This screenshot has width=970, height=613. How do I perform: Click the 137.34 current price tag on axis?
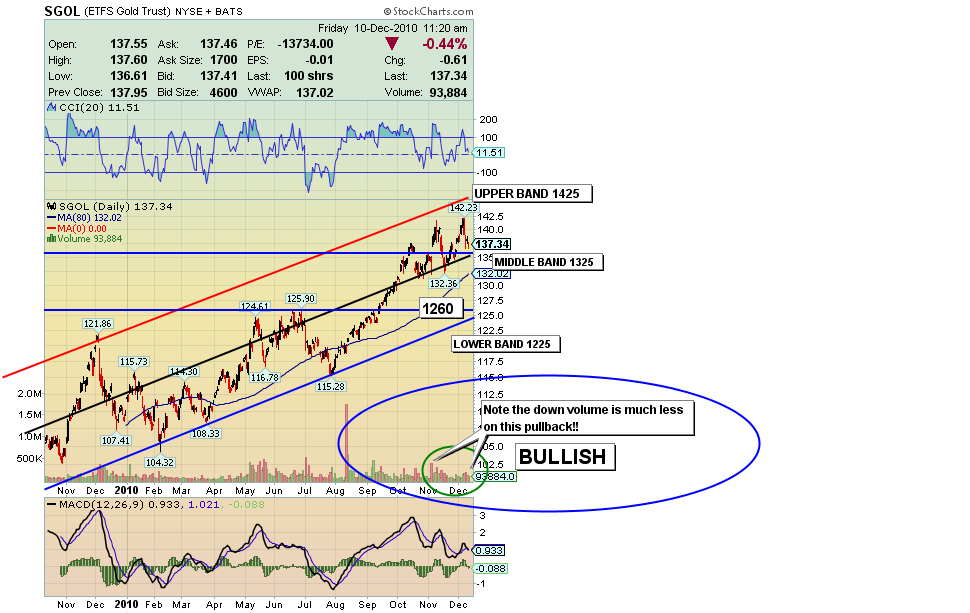492,244
